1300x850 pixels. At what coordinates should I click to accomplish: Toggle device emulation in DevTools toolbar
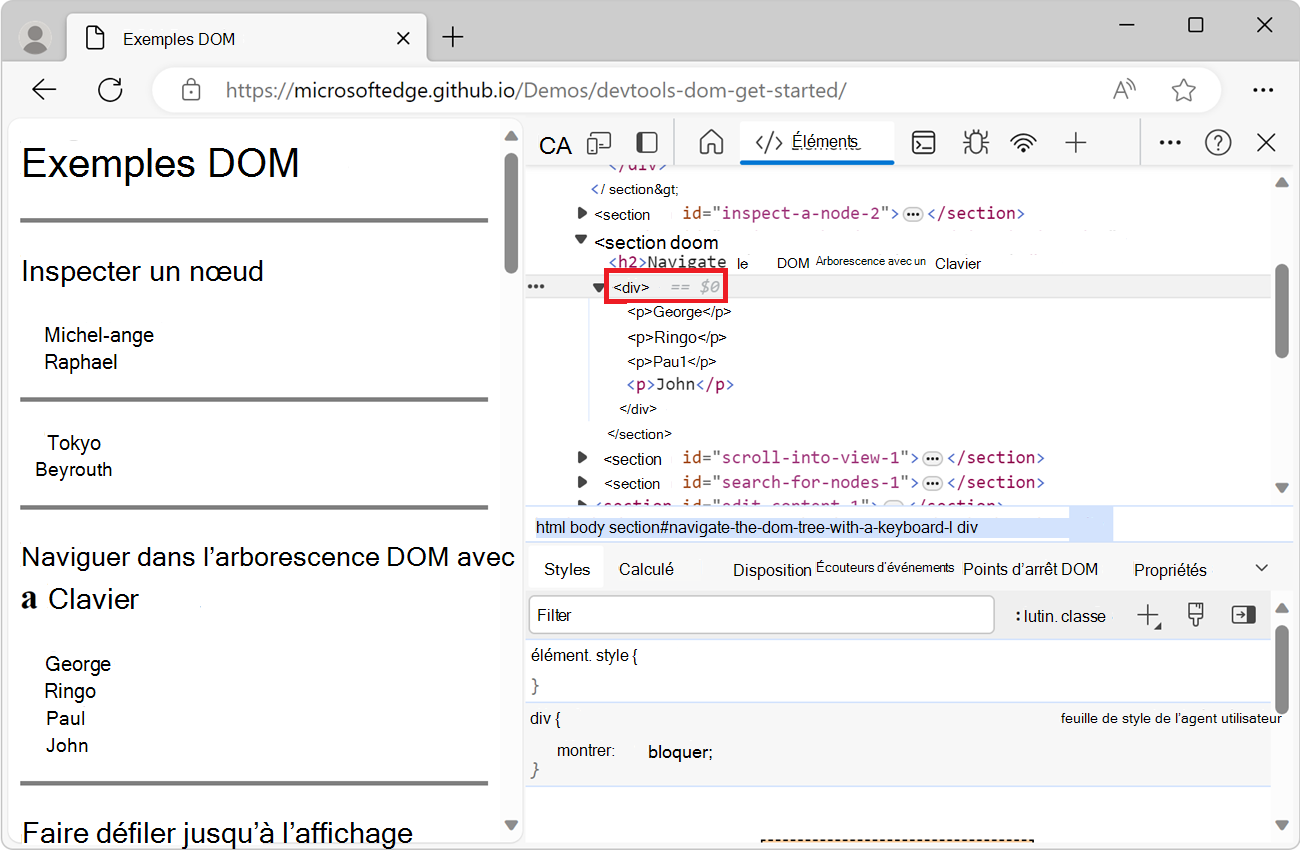coord(599,143)
